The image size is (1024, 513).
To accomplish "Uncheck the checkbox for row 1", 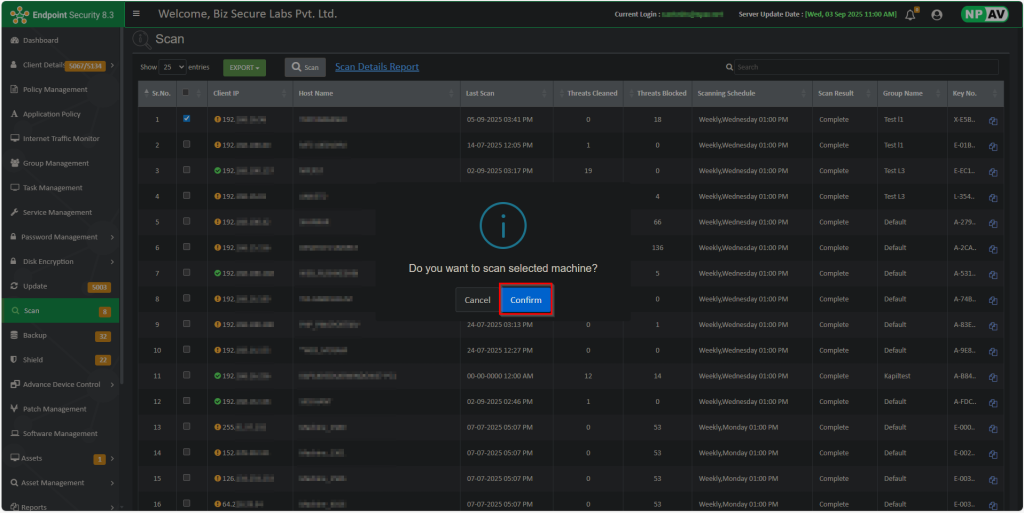I will point(187,119).
